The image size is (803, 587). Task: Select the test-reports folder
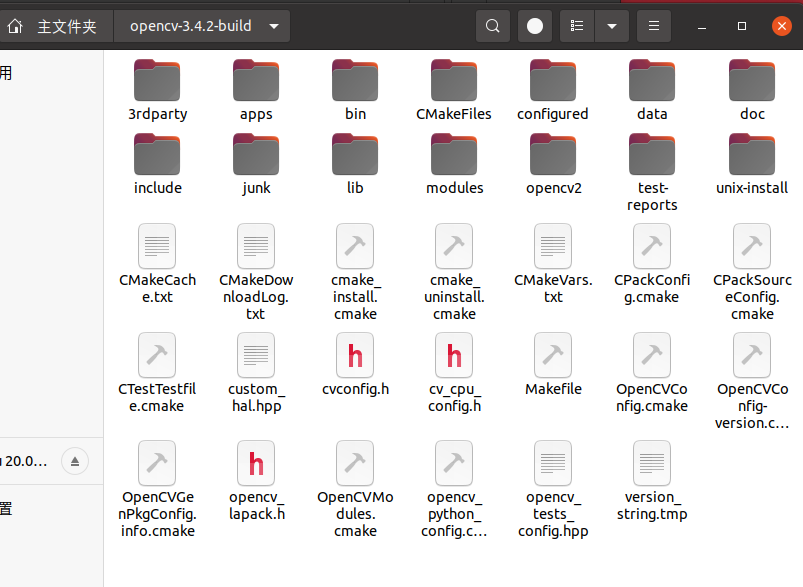click(652, 154)
